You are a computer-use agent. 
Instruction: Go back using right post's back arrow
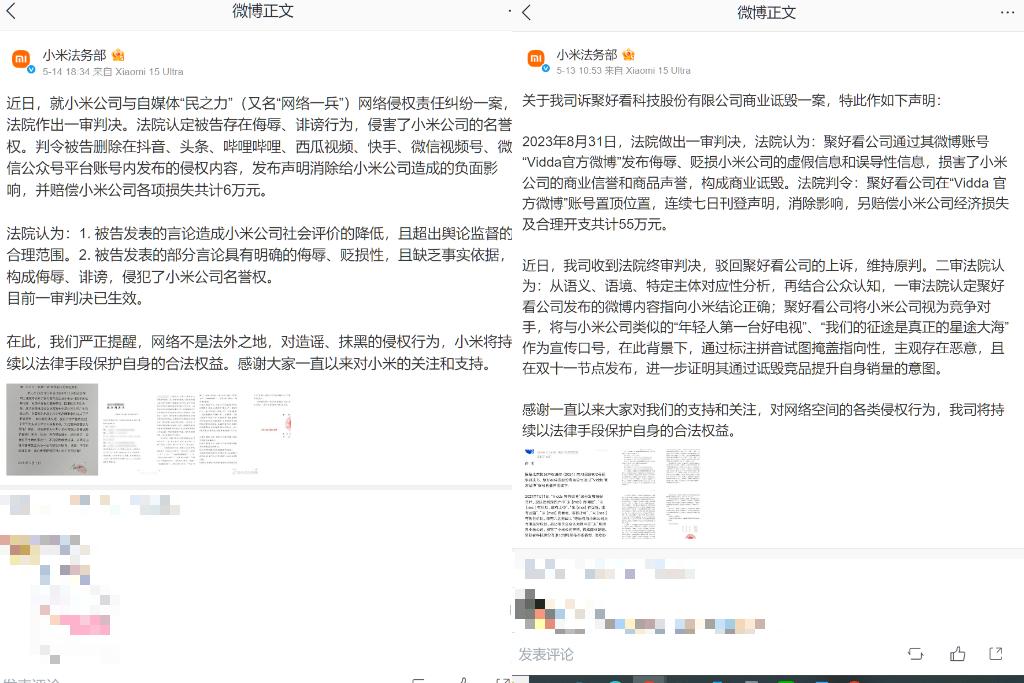tap(527, 12)
